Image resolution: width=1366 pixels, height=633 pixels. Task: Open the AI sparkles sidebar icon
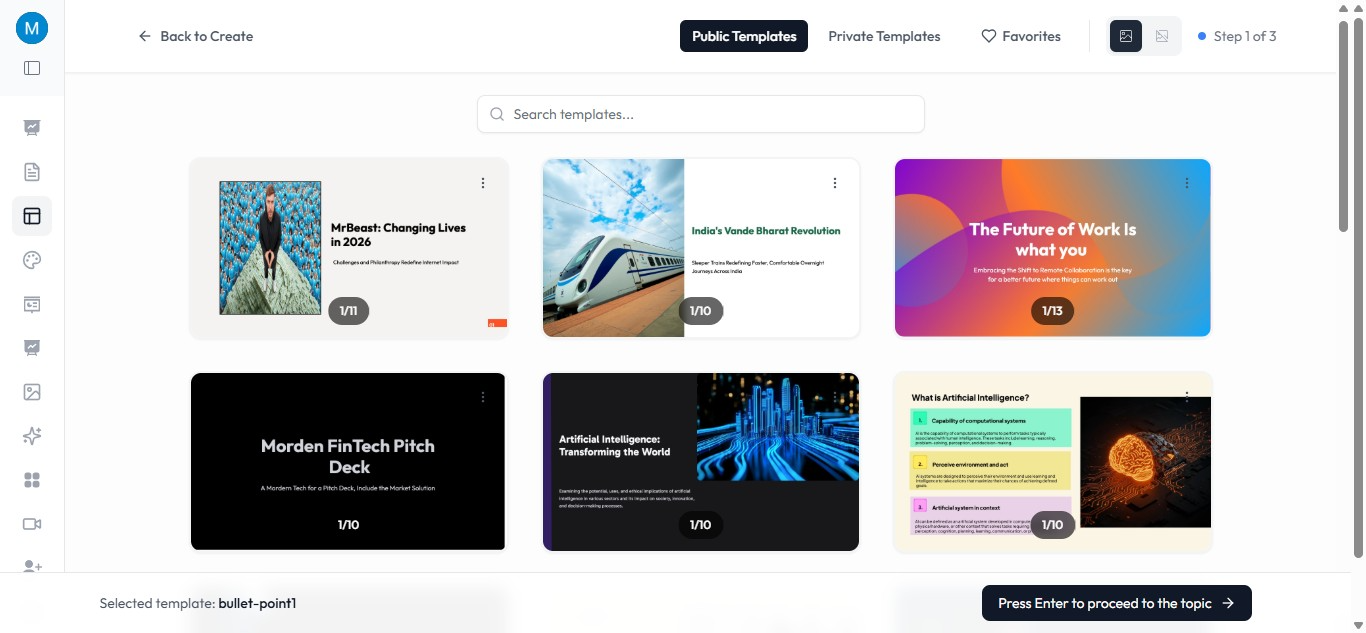pyautogui.click(x=32, y=436)
